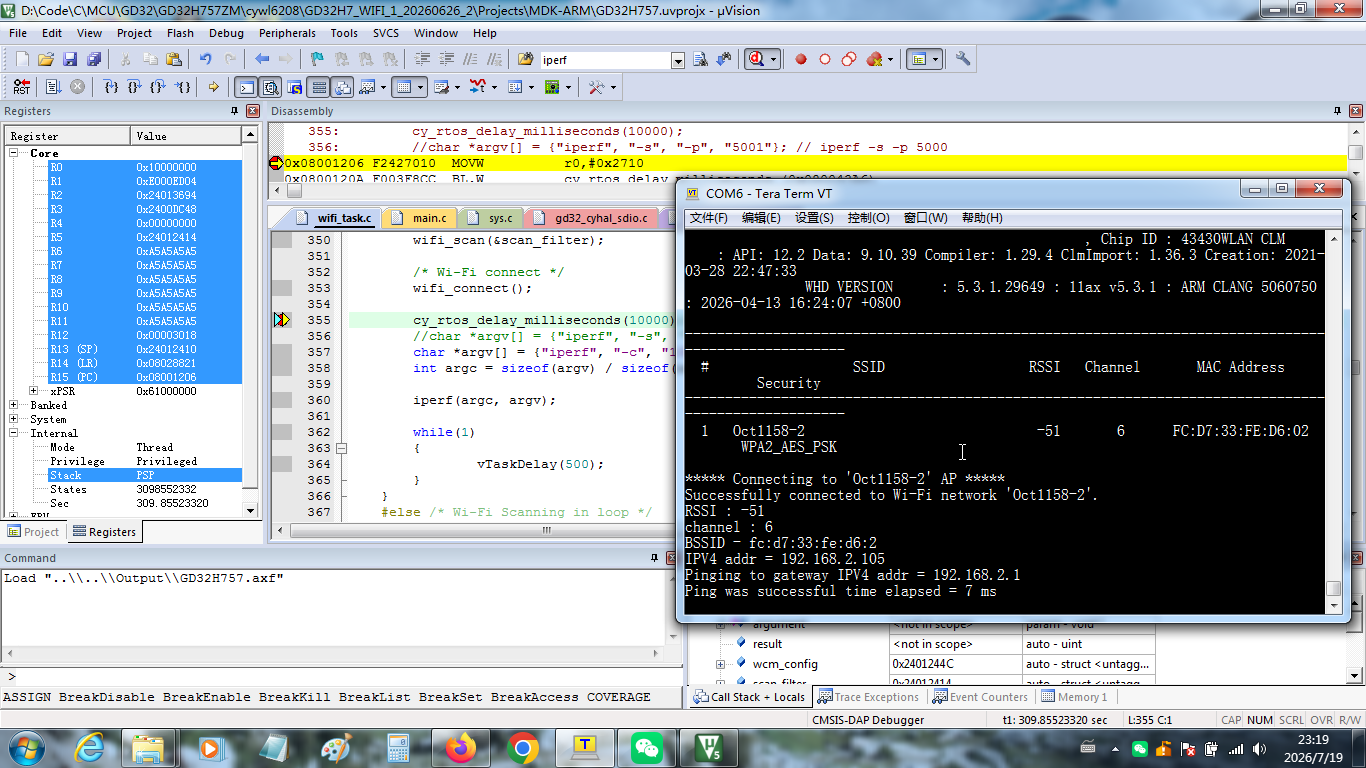Click the Tera Term terminal scrollbar
This screenshot has height=768, width=1366.
pyautogui.click(x=1333, y=422)
